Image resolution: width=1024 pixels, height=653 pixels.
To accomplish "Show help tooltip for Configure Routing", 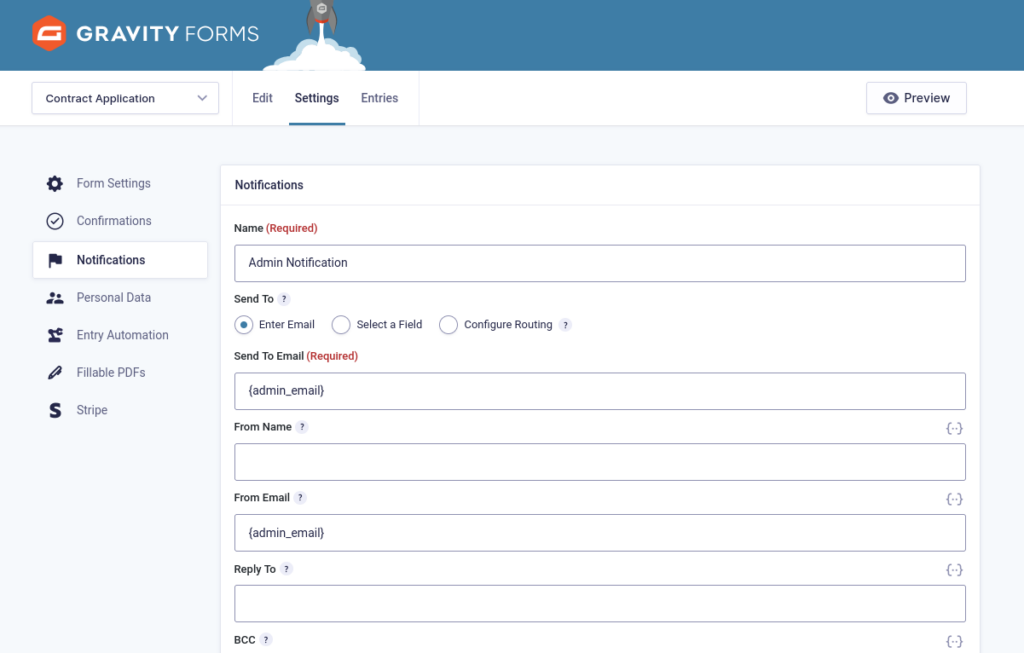I will pos(566,325).
